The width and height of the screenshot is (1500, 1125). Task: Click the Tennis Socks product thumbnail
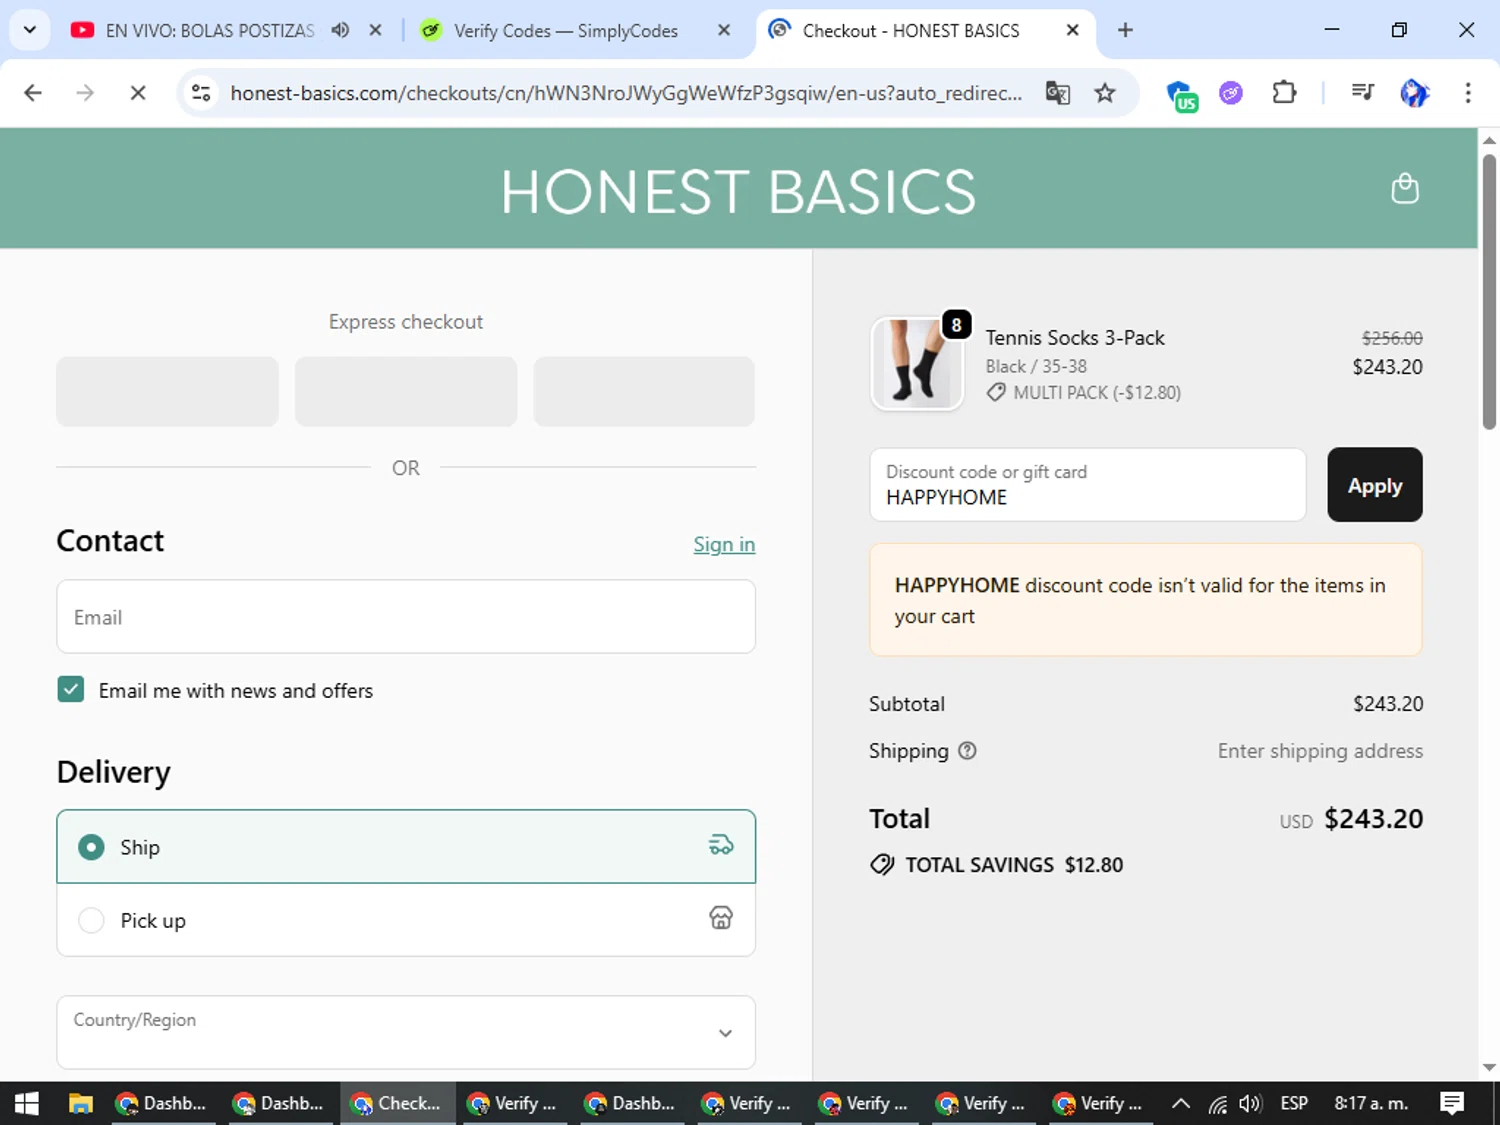[x=917, y=364]
